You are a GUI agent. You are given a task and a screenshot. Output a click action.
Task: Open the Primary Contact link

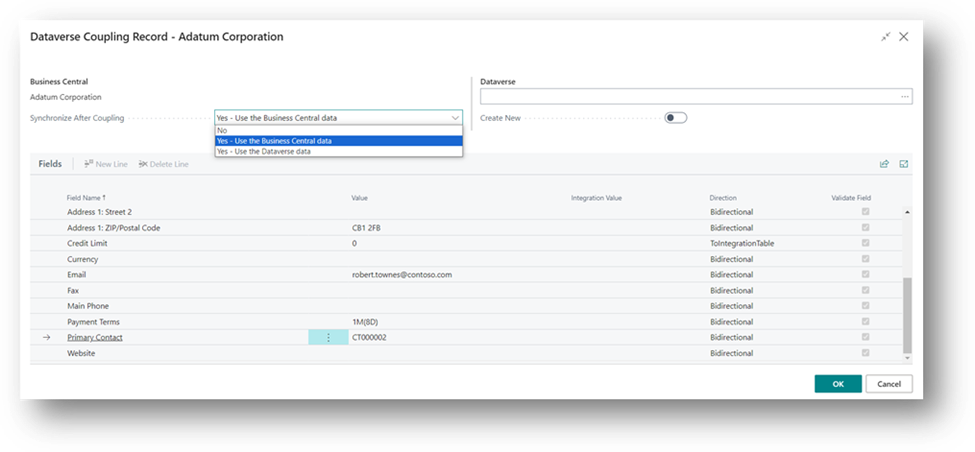95,338
